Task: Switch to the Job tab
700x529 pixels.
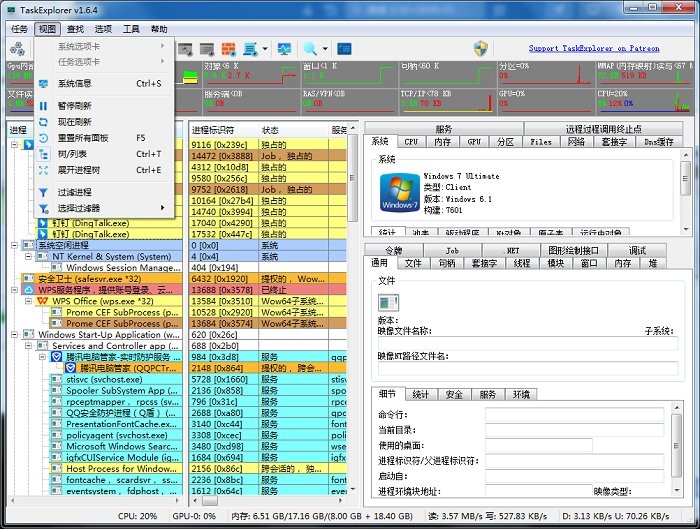Action: (x=452, y=250)
